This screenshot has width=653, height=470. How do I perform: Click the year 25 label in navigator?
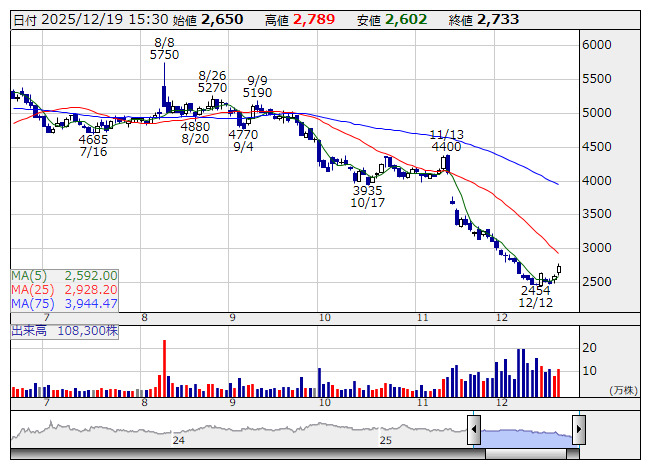click(x=386, y=440)
